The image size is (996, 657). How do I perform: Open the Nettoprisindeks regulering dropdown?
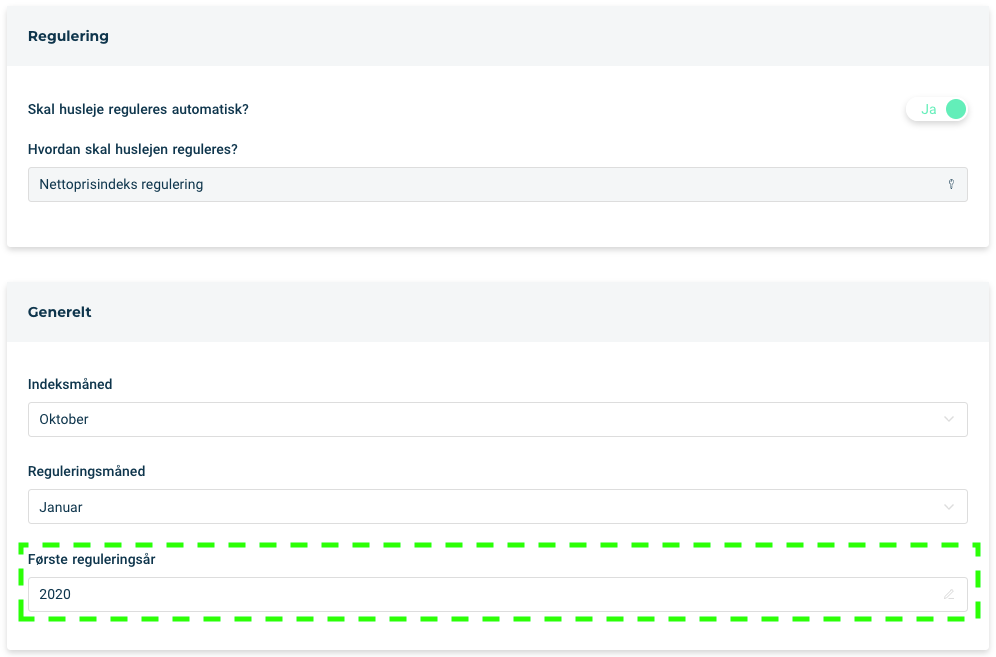[x=497, y=184]
